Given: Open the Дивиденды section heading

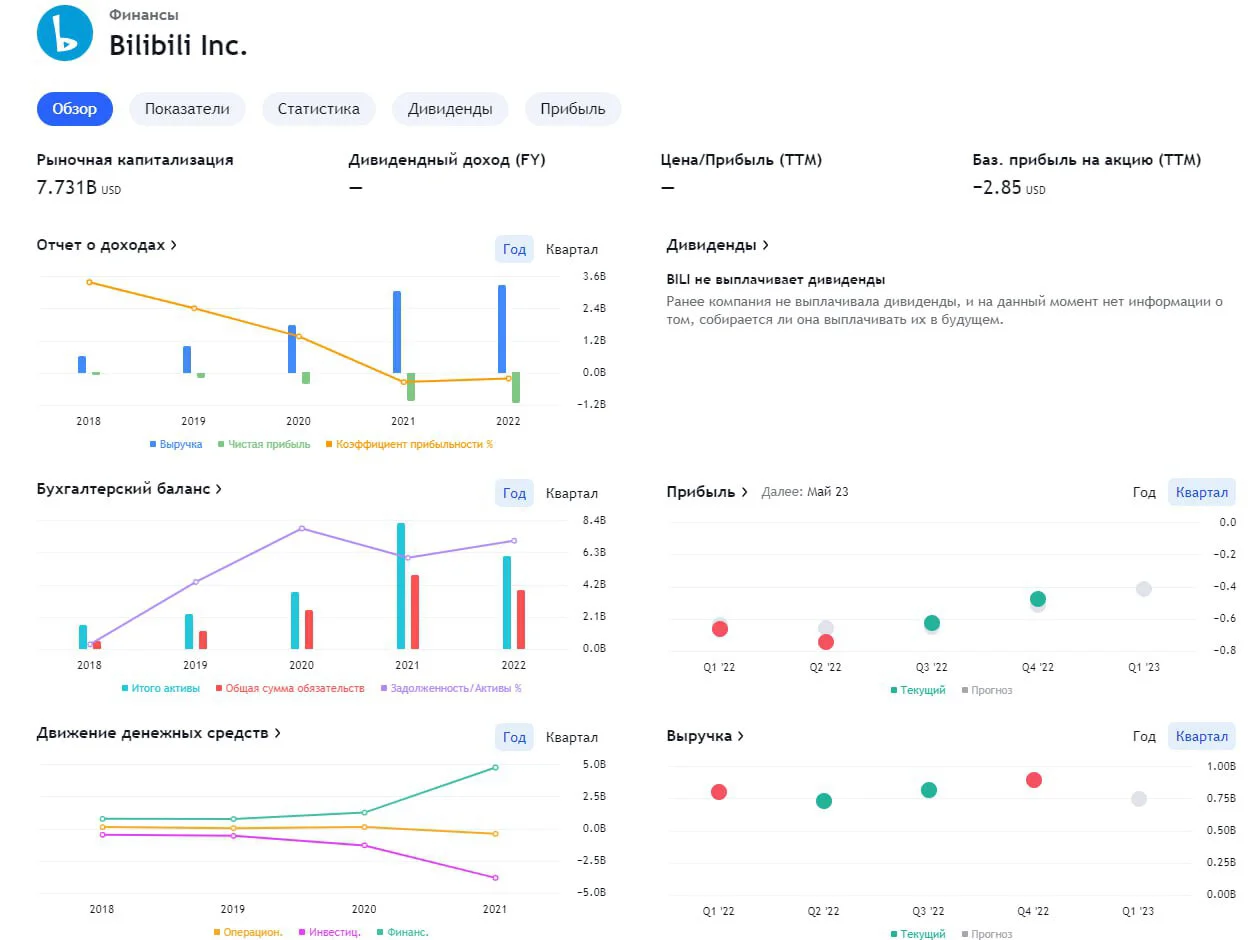Looking at the screenshot, I should pos(718,245).
